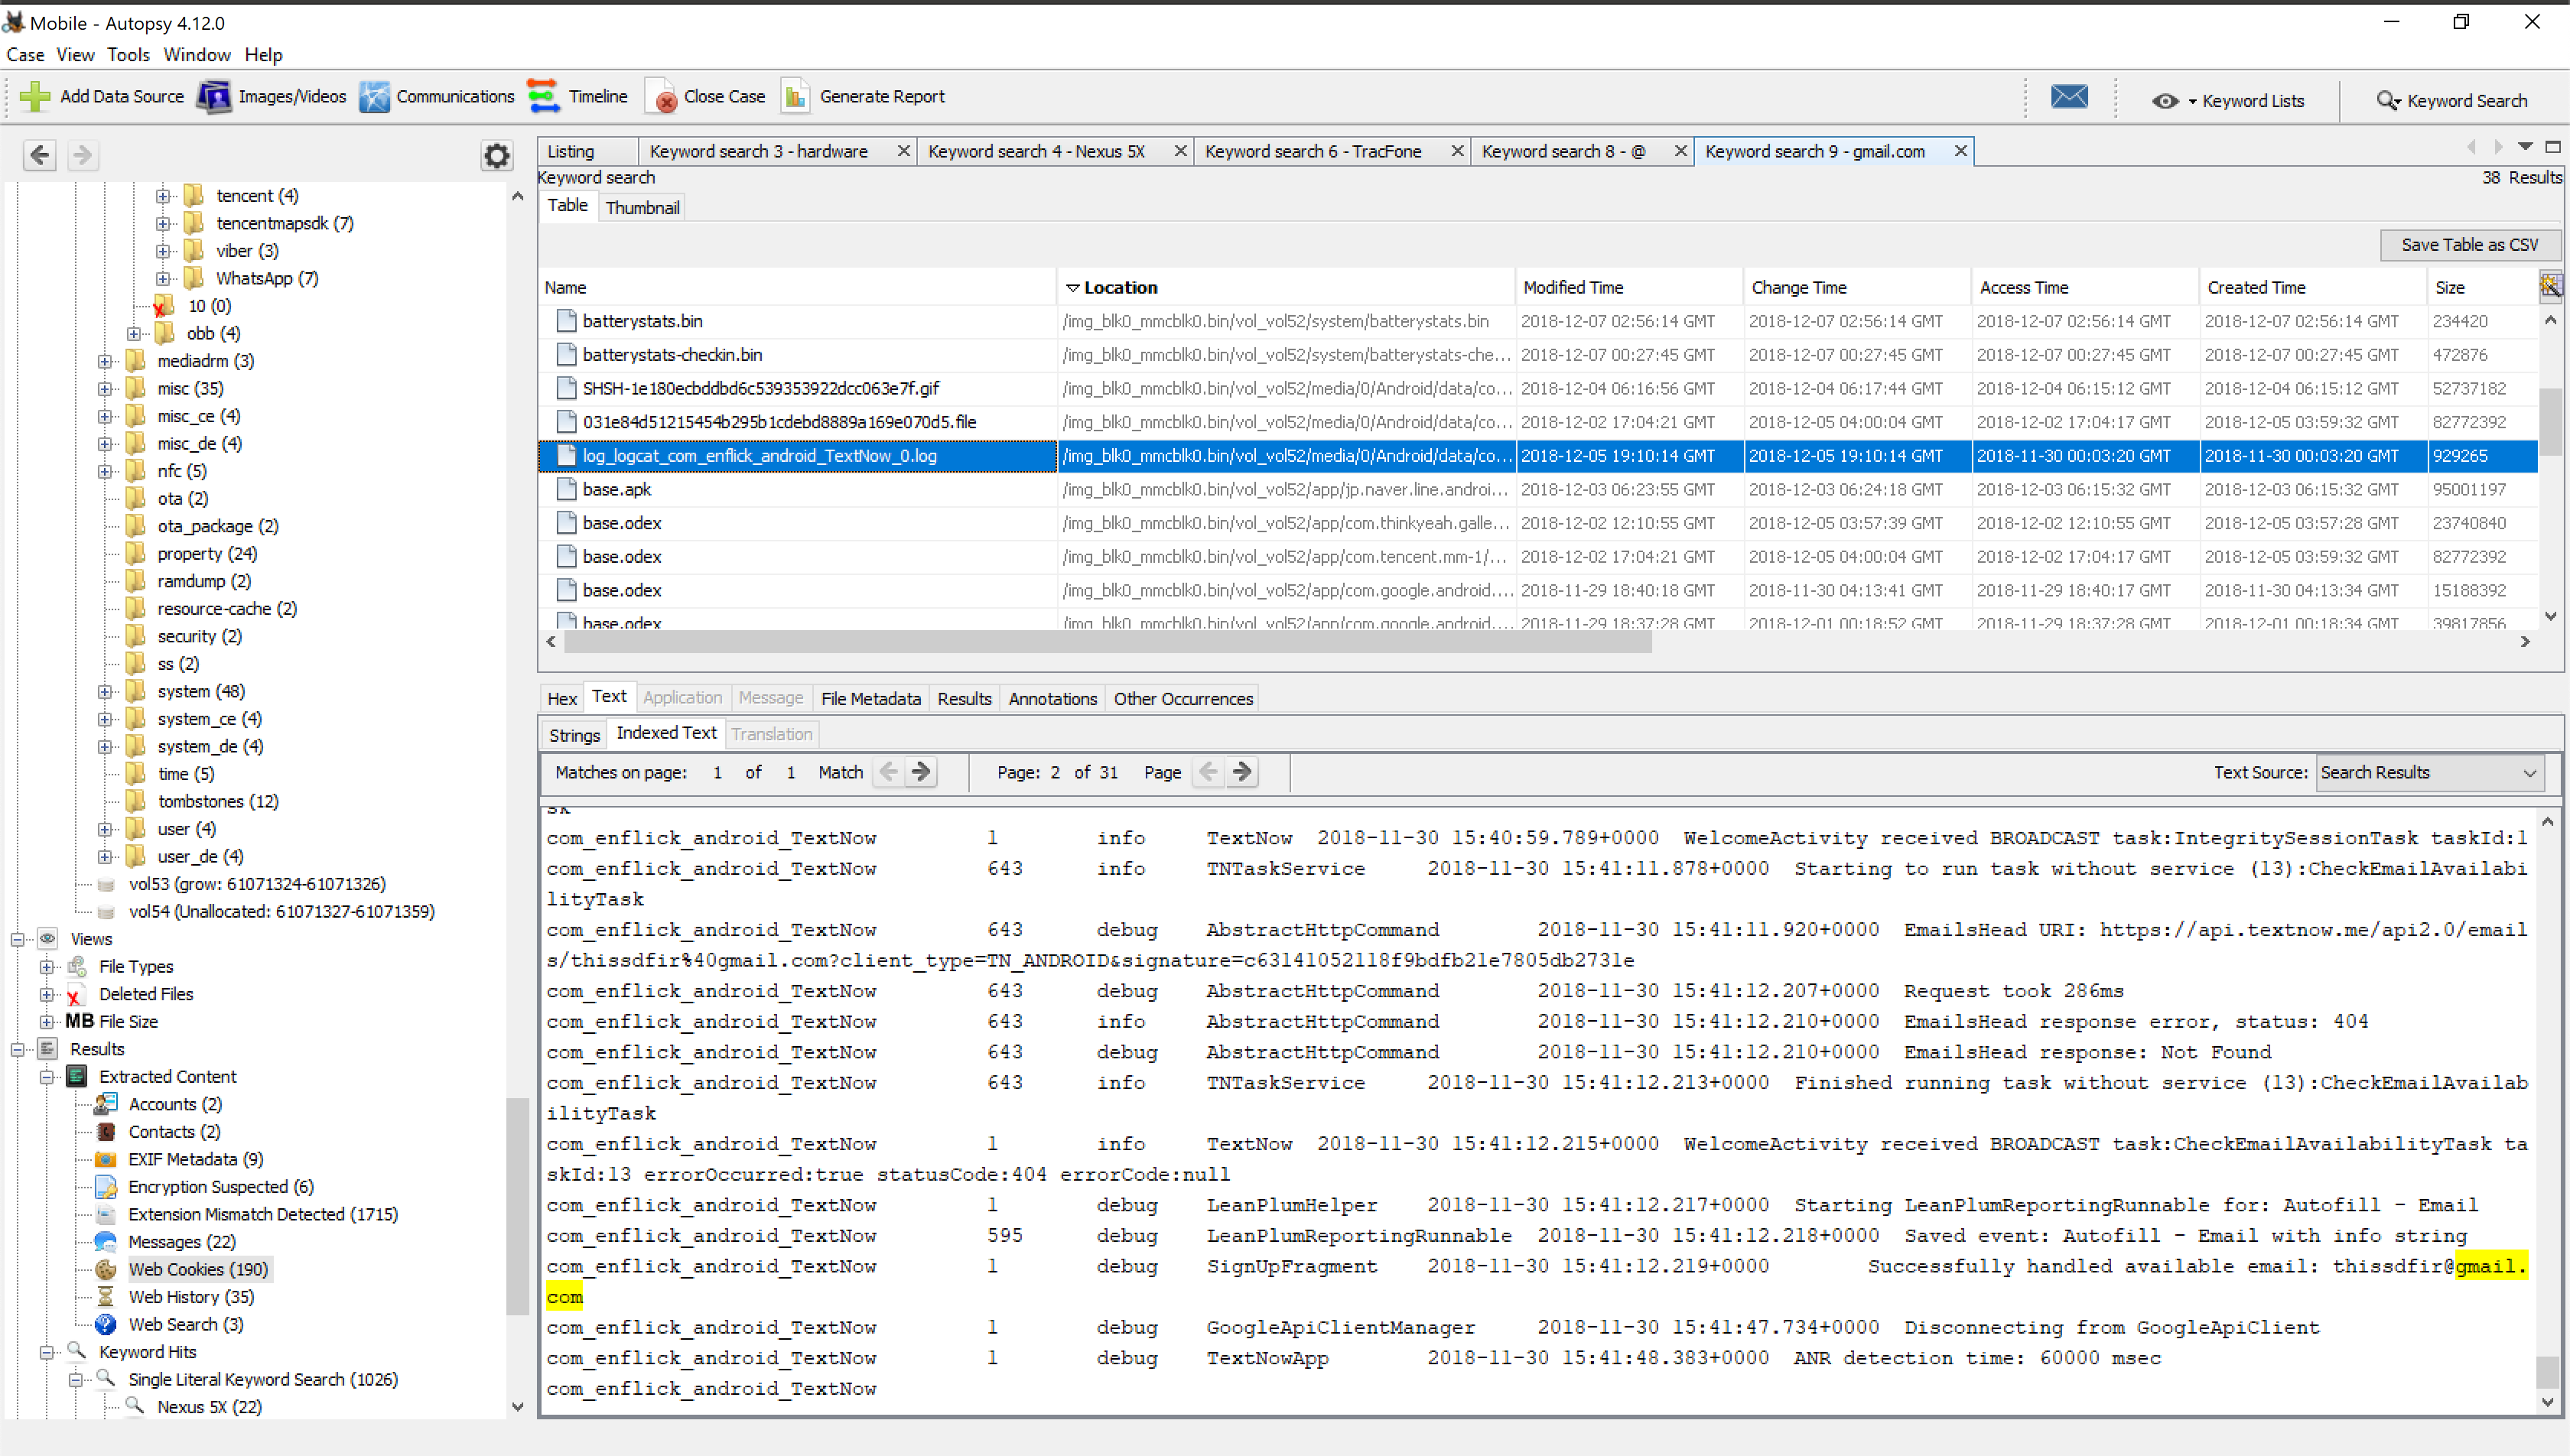2570x1456 pixels.
Task: Open the Other Occurrences tab
Action: 1183,699
